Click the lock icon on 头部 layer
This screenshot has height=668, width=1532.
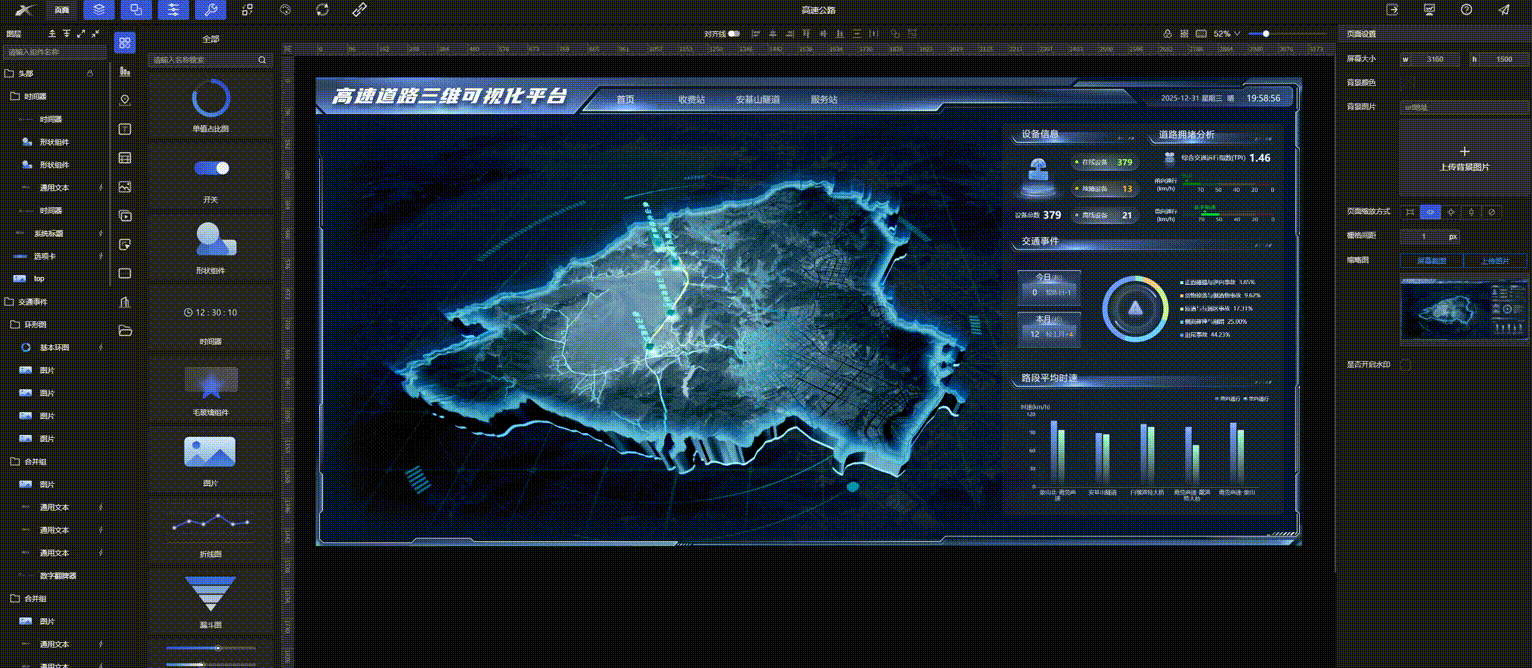89,73
